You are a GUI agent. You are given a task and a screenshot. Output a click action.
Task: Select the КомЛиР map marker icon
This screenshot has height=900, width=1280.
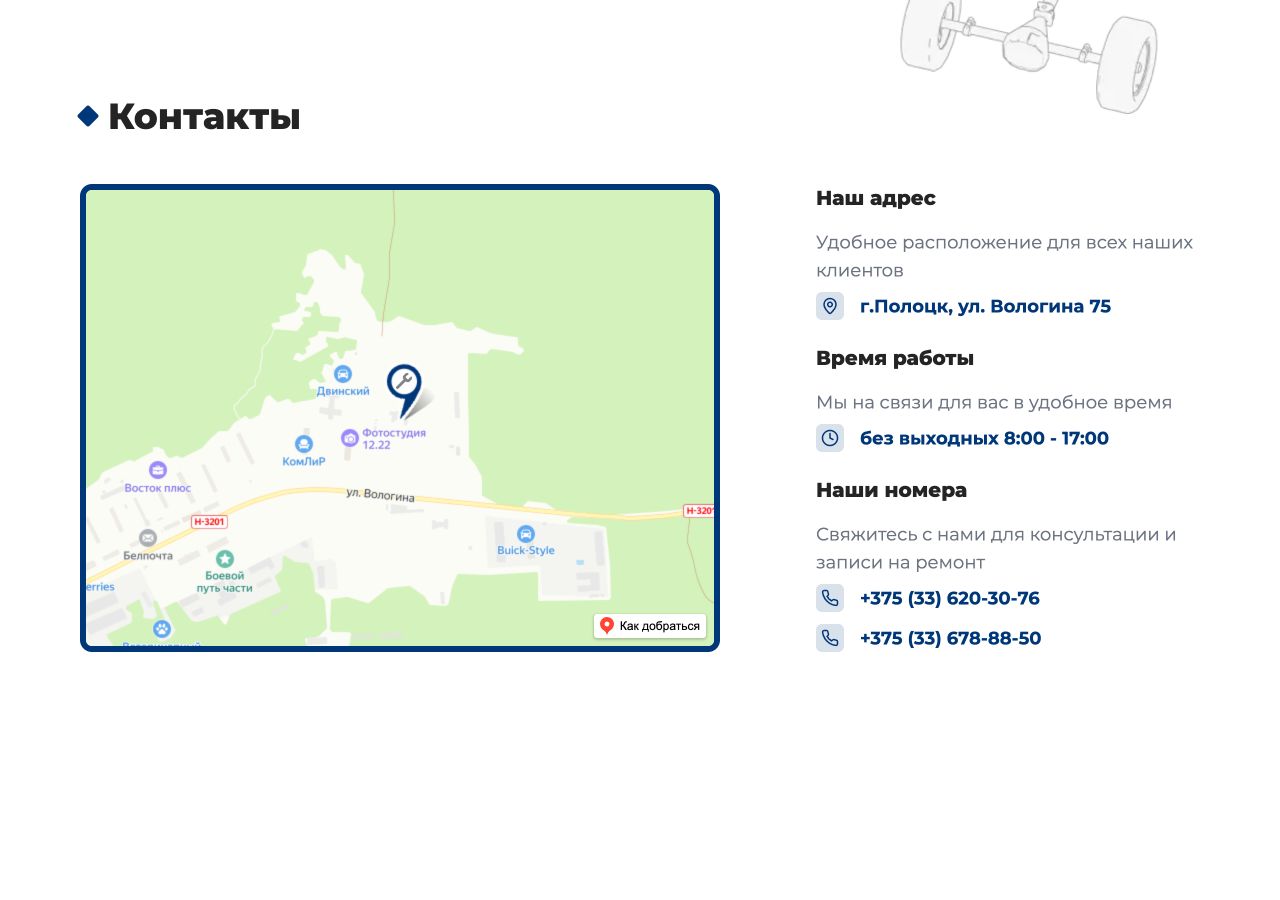[x=304, y=444]
